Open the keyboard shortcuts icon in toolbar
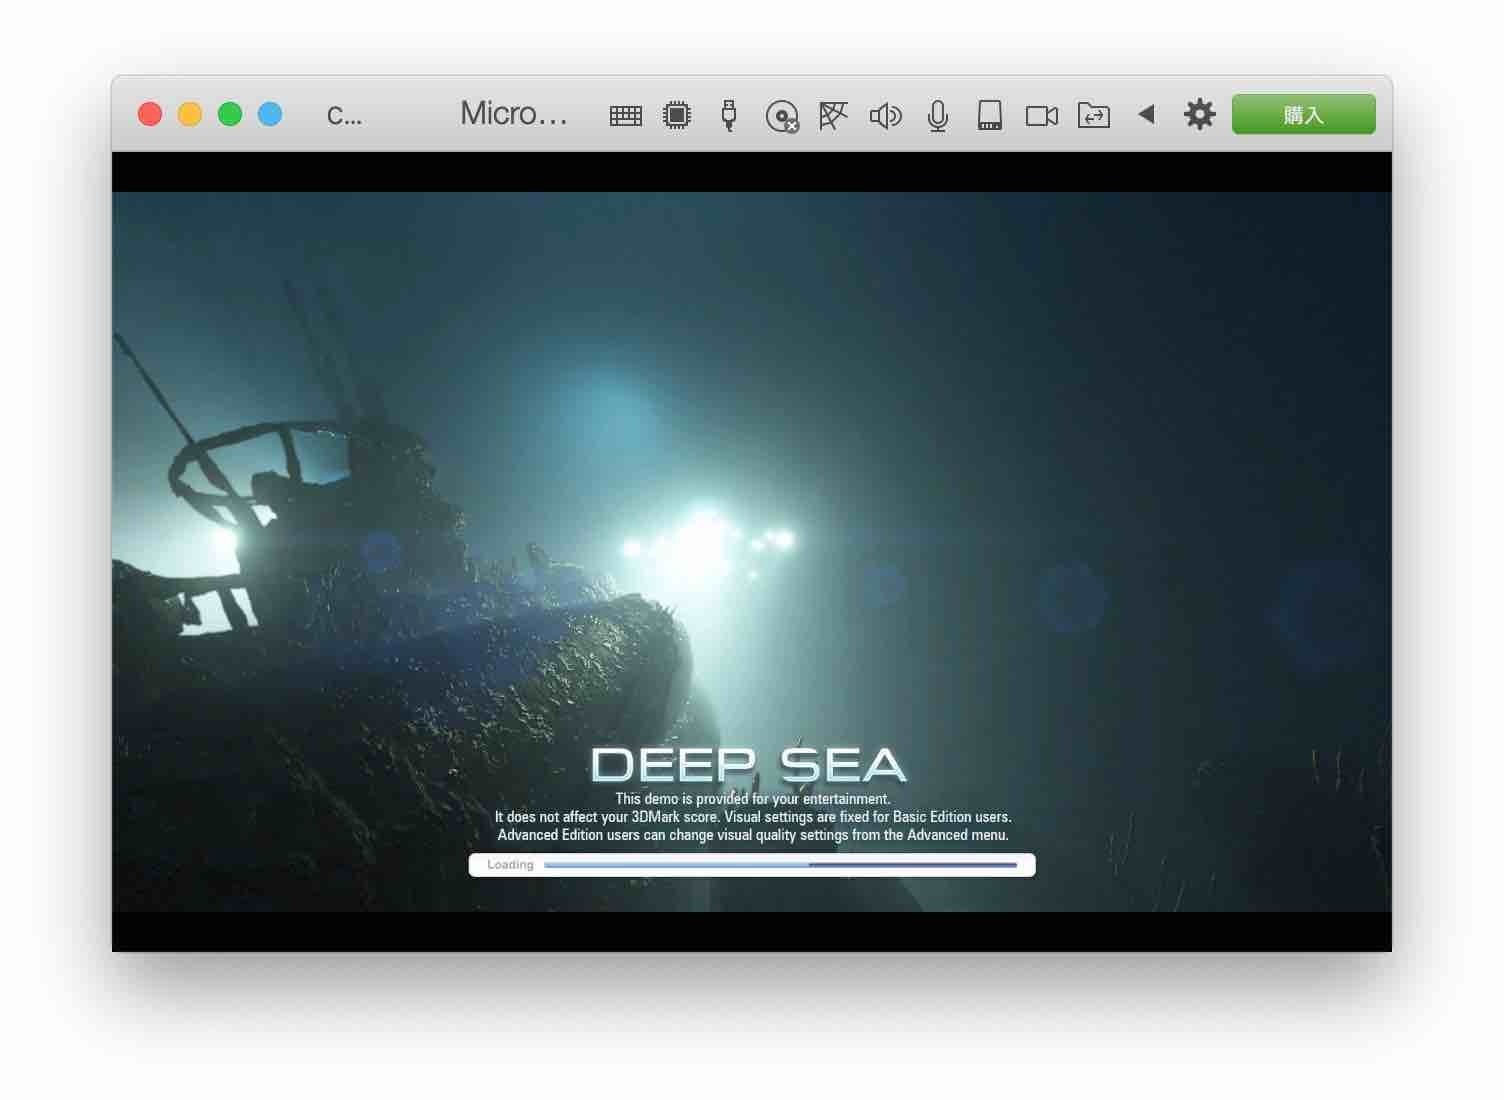Viewport: 1504px width, 1100px height. (x=626, y=116)
